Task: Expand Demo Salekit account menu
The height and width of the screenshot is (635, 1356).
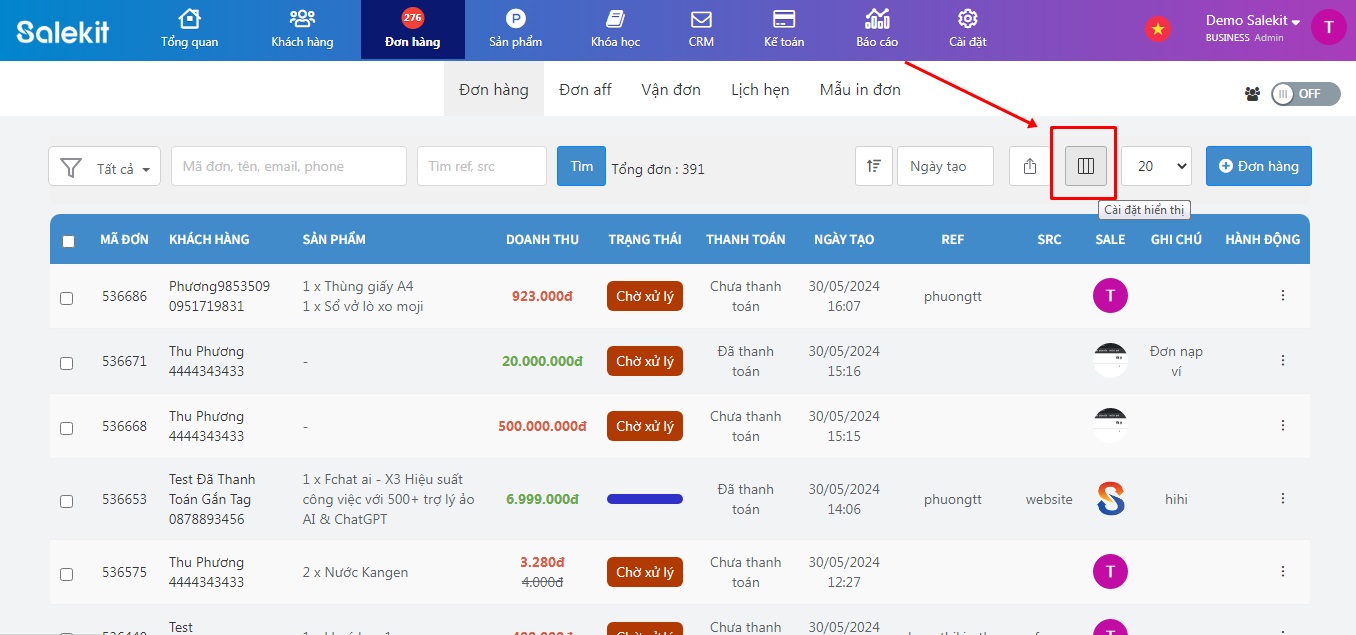Action: point(1252,21)
